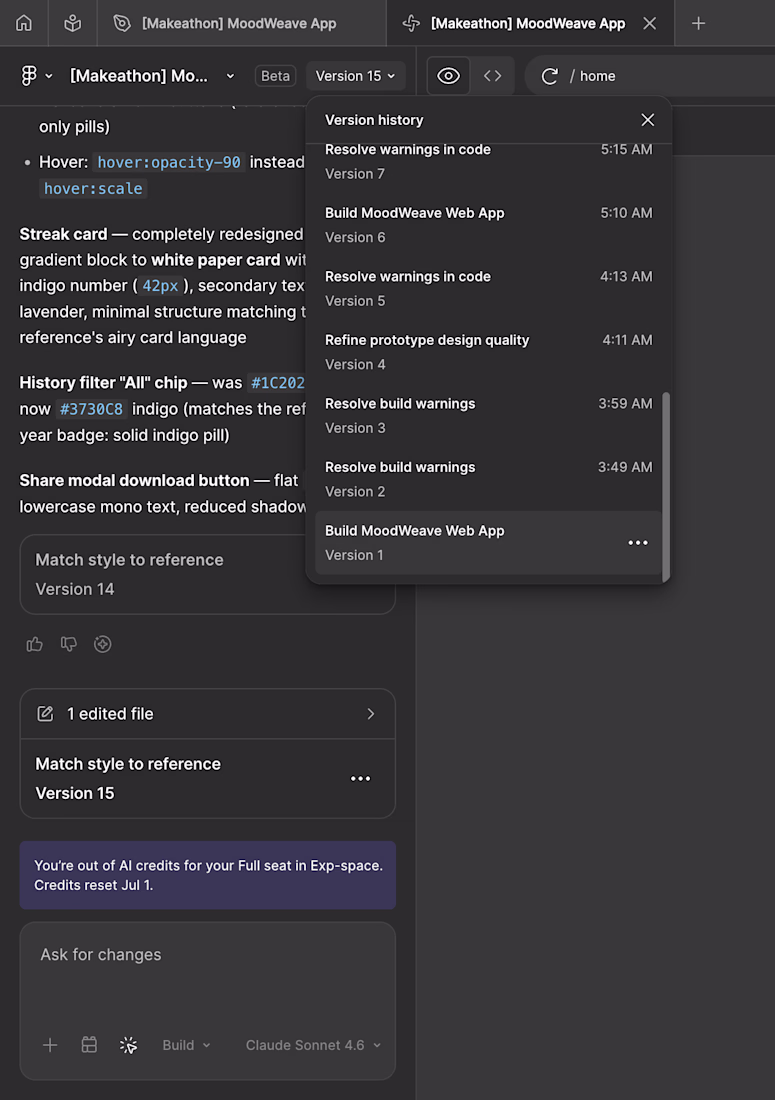
Task: Open the Build mode dropdown
Action: click(186, 1045)
